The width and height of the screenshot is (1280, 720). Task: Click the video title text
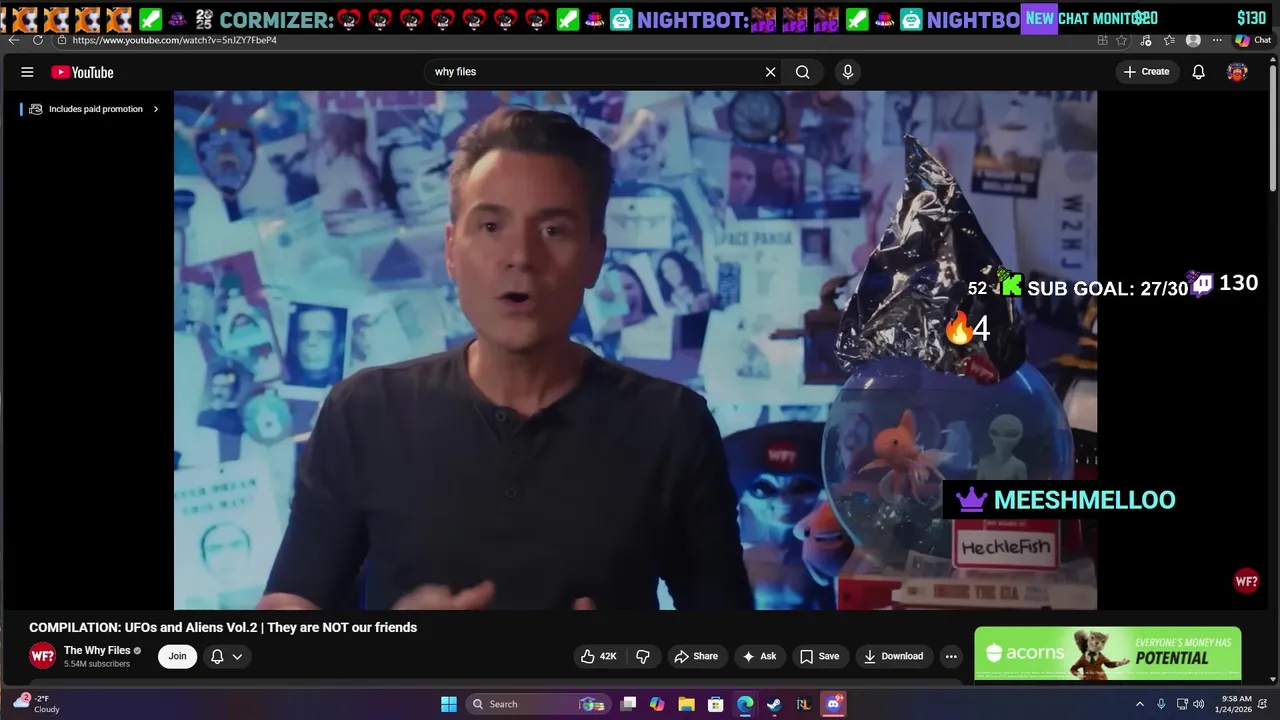click(x=223, y=628)
